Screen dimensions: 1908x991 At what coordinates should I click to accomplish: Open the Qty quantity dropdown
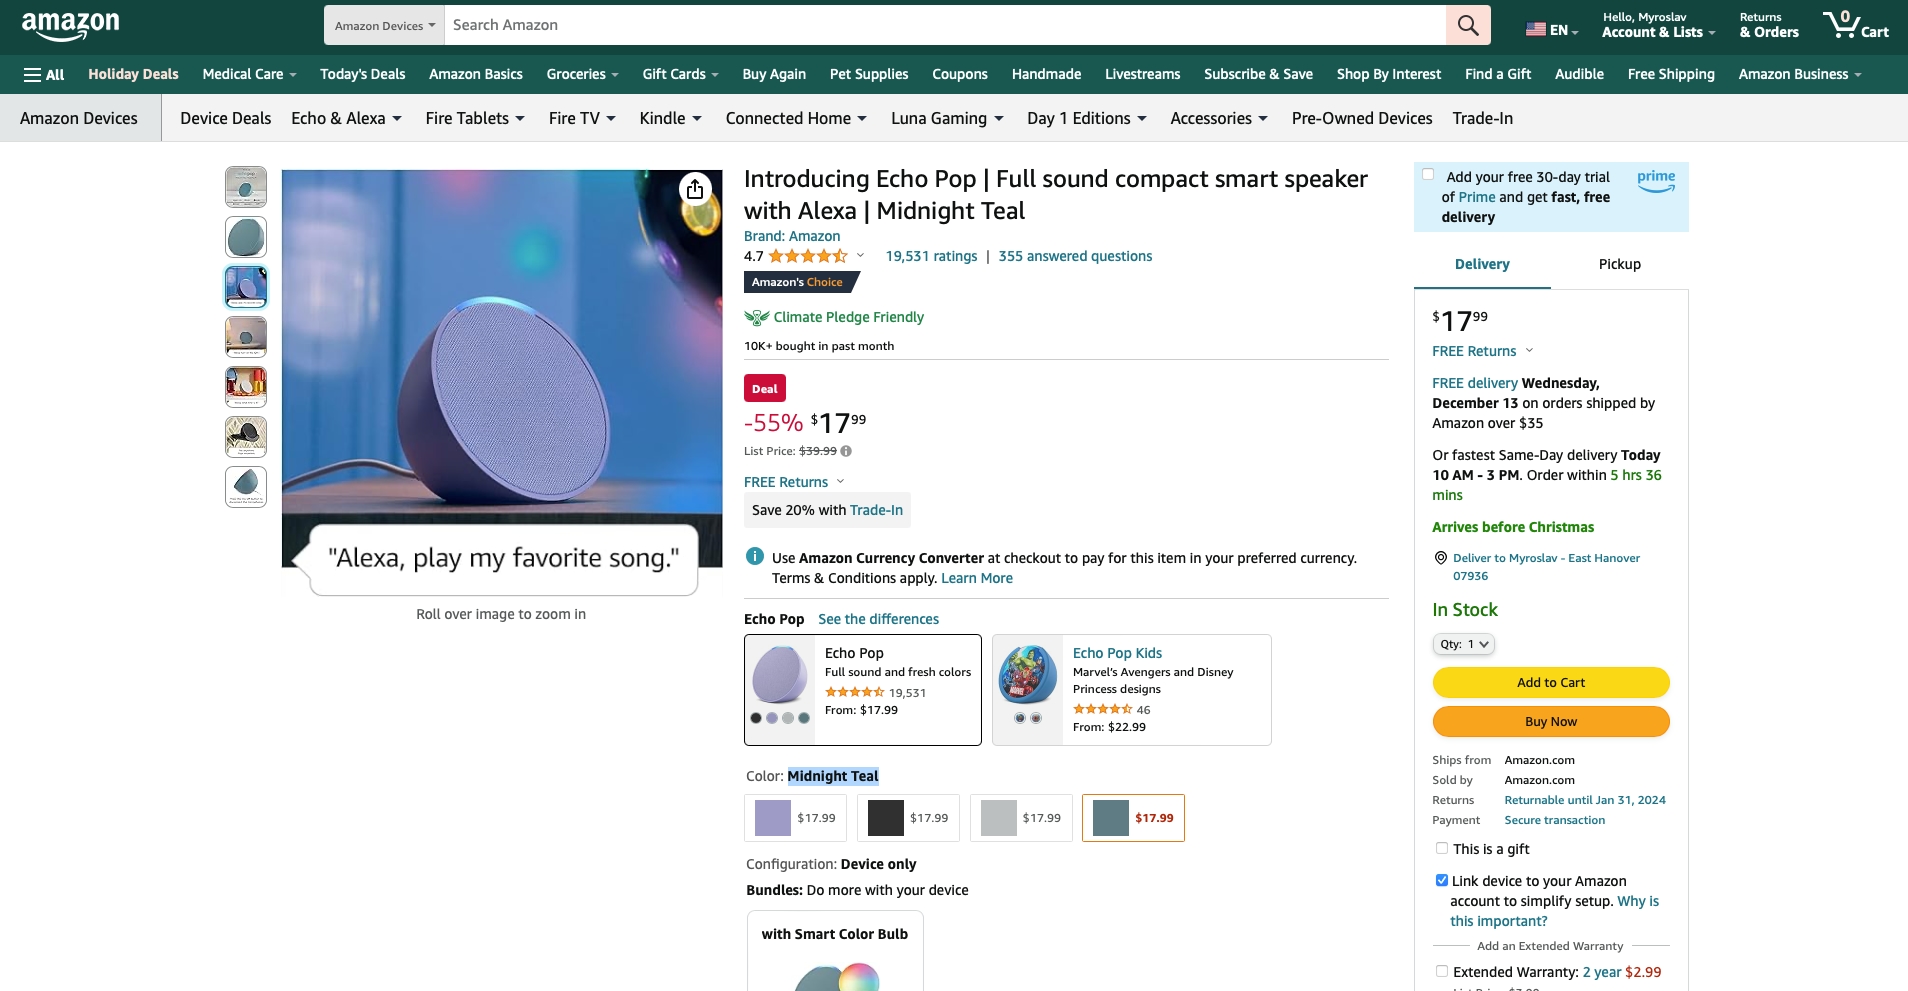point(1464,644)
